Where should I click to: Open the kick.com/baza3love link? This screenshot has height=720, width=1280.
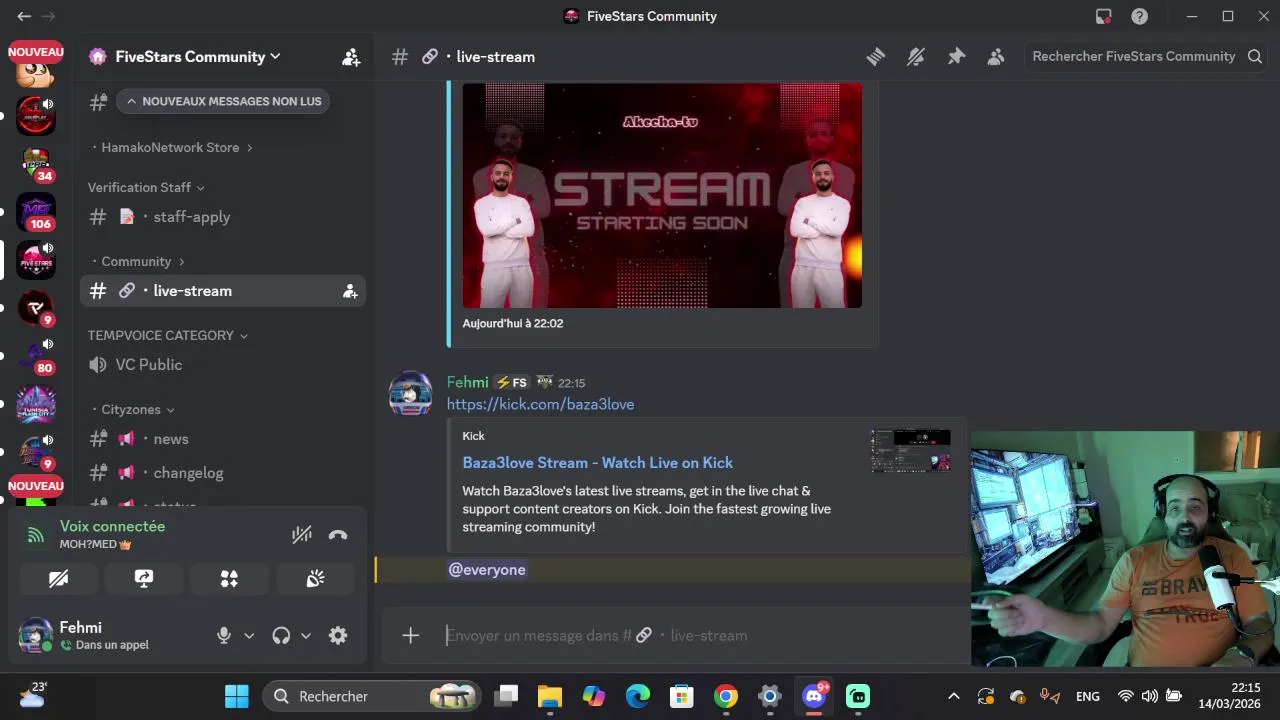pos(540,404)
